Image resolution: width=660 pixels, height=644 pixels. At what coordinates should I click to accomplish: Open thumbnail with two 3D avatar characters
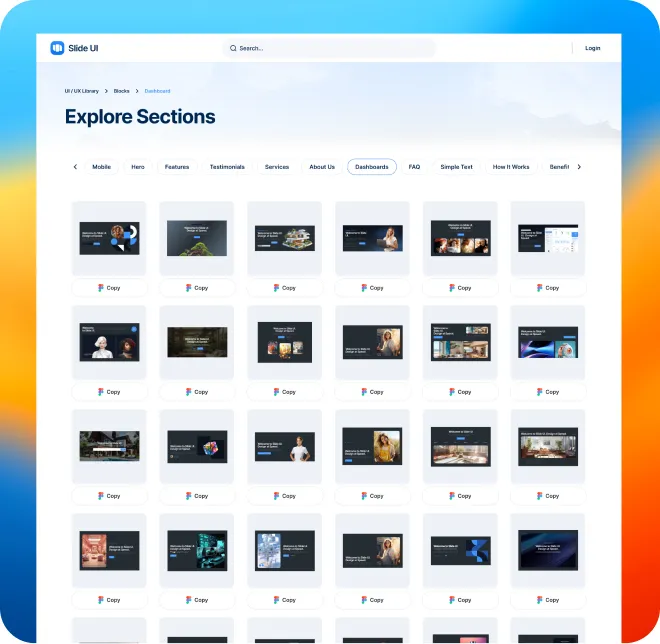click(109, 342)
